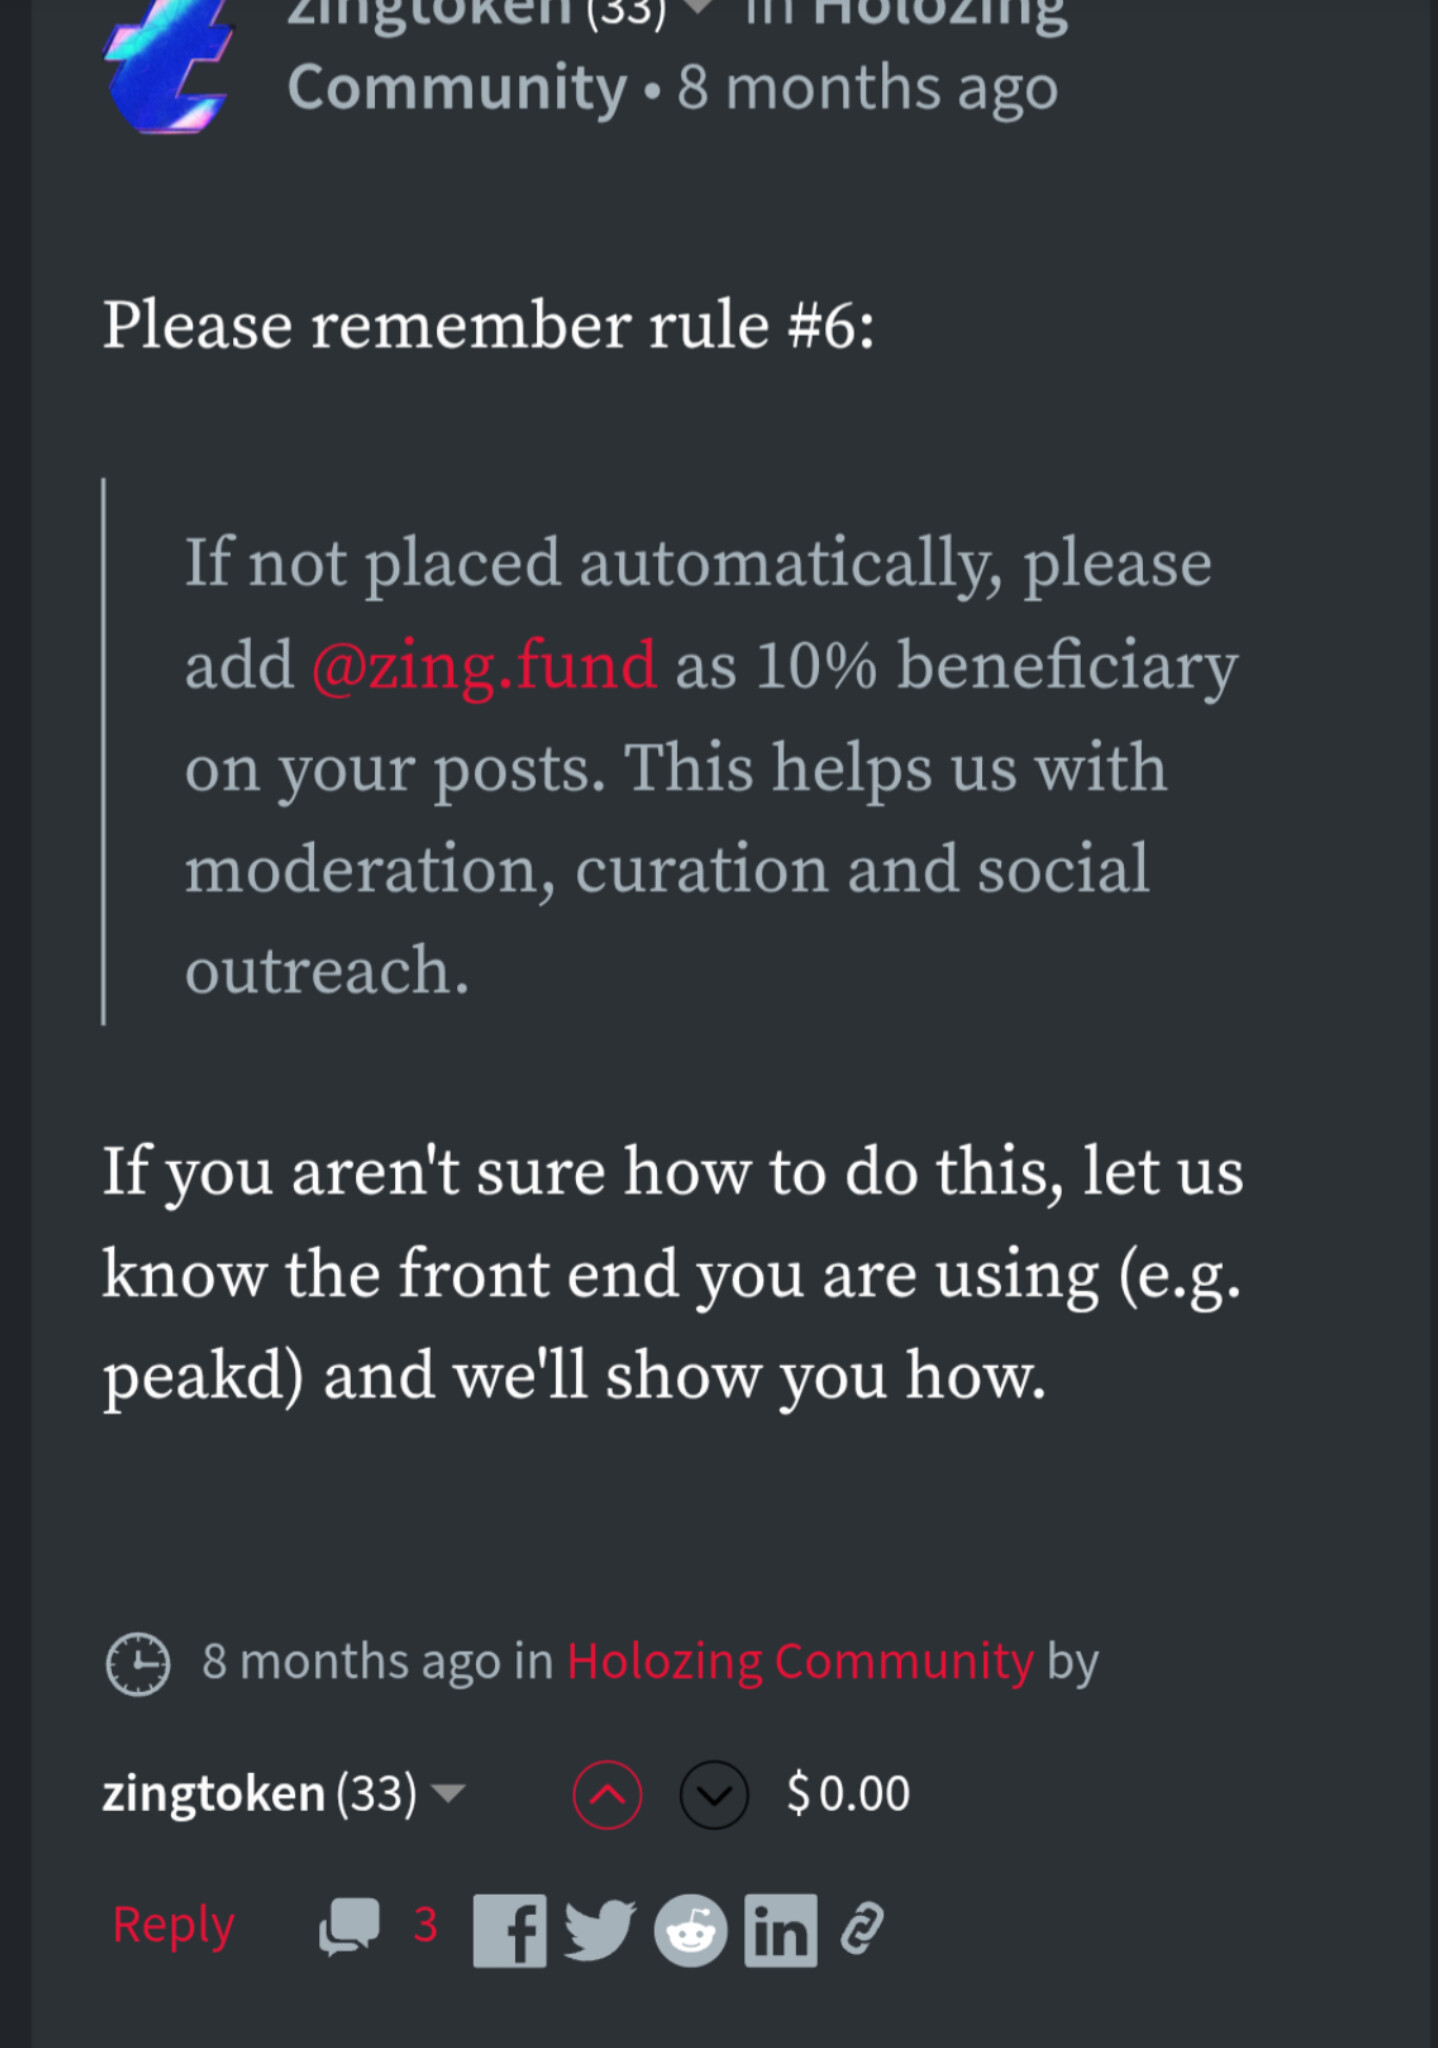Copy the comment link with the chain icon
1438x2048 pixels.
(x=862, y=1928)
